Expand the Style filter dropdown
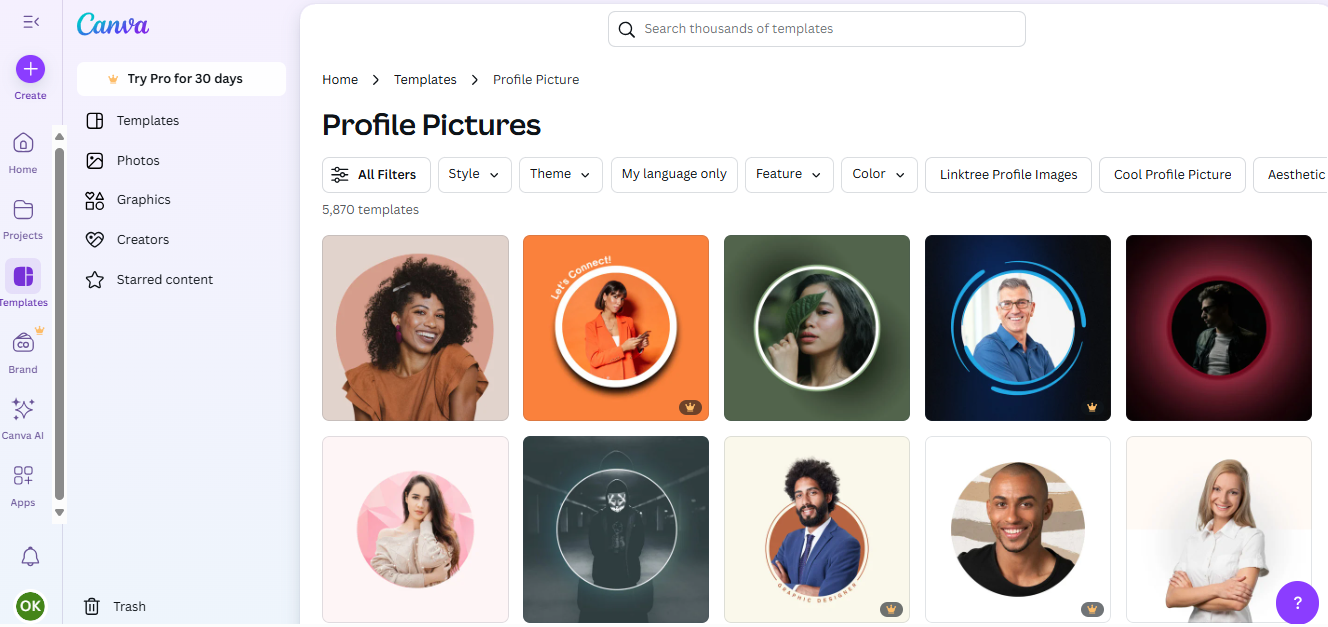 pyautogui.click(x=474, y=174)
